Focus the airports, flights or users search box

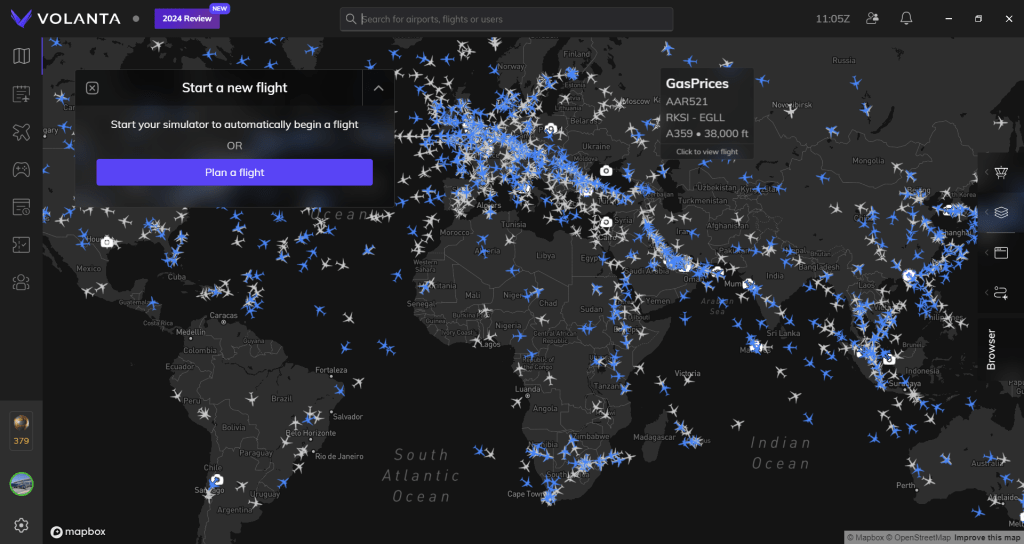510,19
